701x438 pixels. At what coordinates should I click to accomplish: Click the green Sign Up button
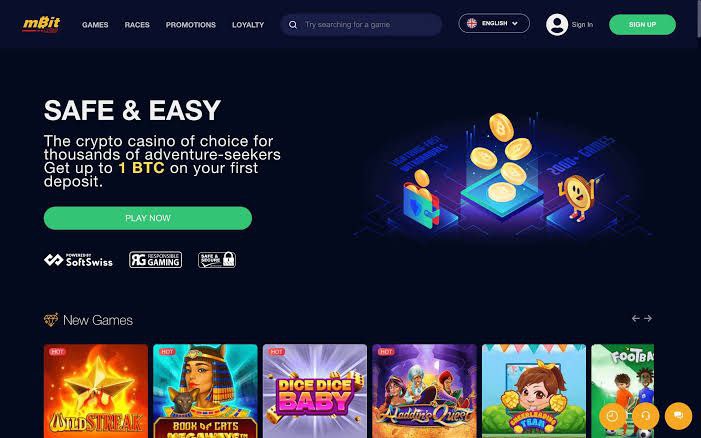tap(642, 25)
